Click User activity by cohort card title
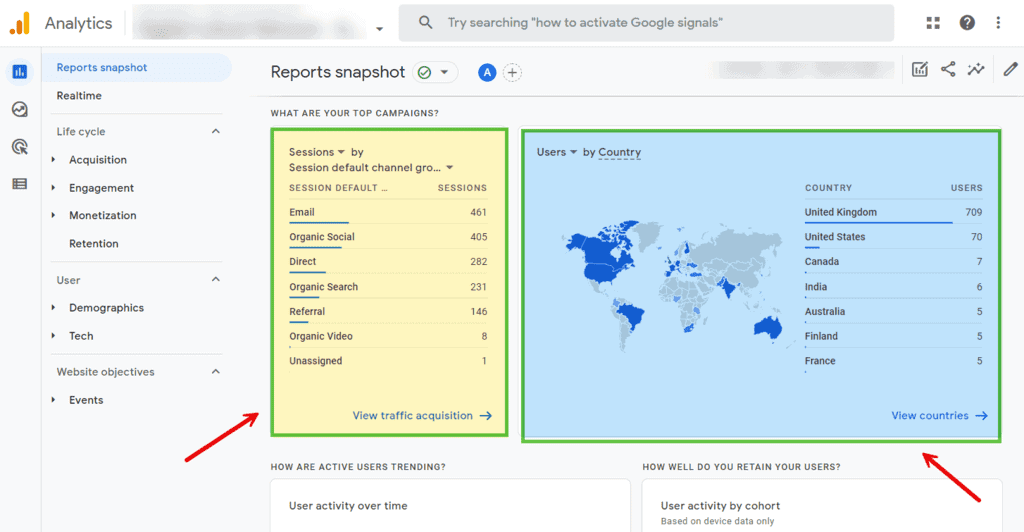Viewport: 1024px width, 532px height. [x=720, y=506]
